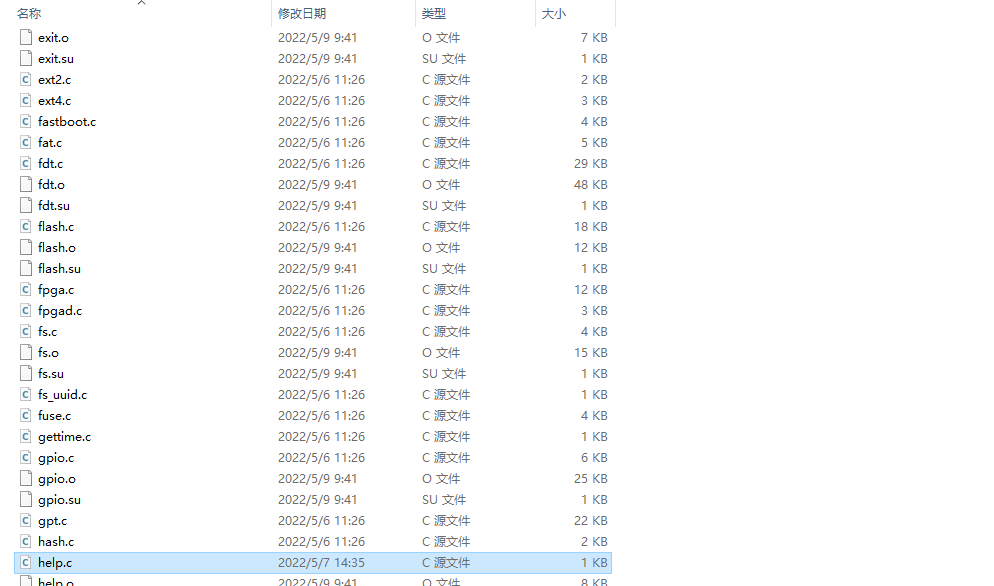Select the file name fuse.c

click(55, 415)
